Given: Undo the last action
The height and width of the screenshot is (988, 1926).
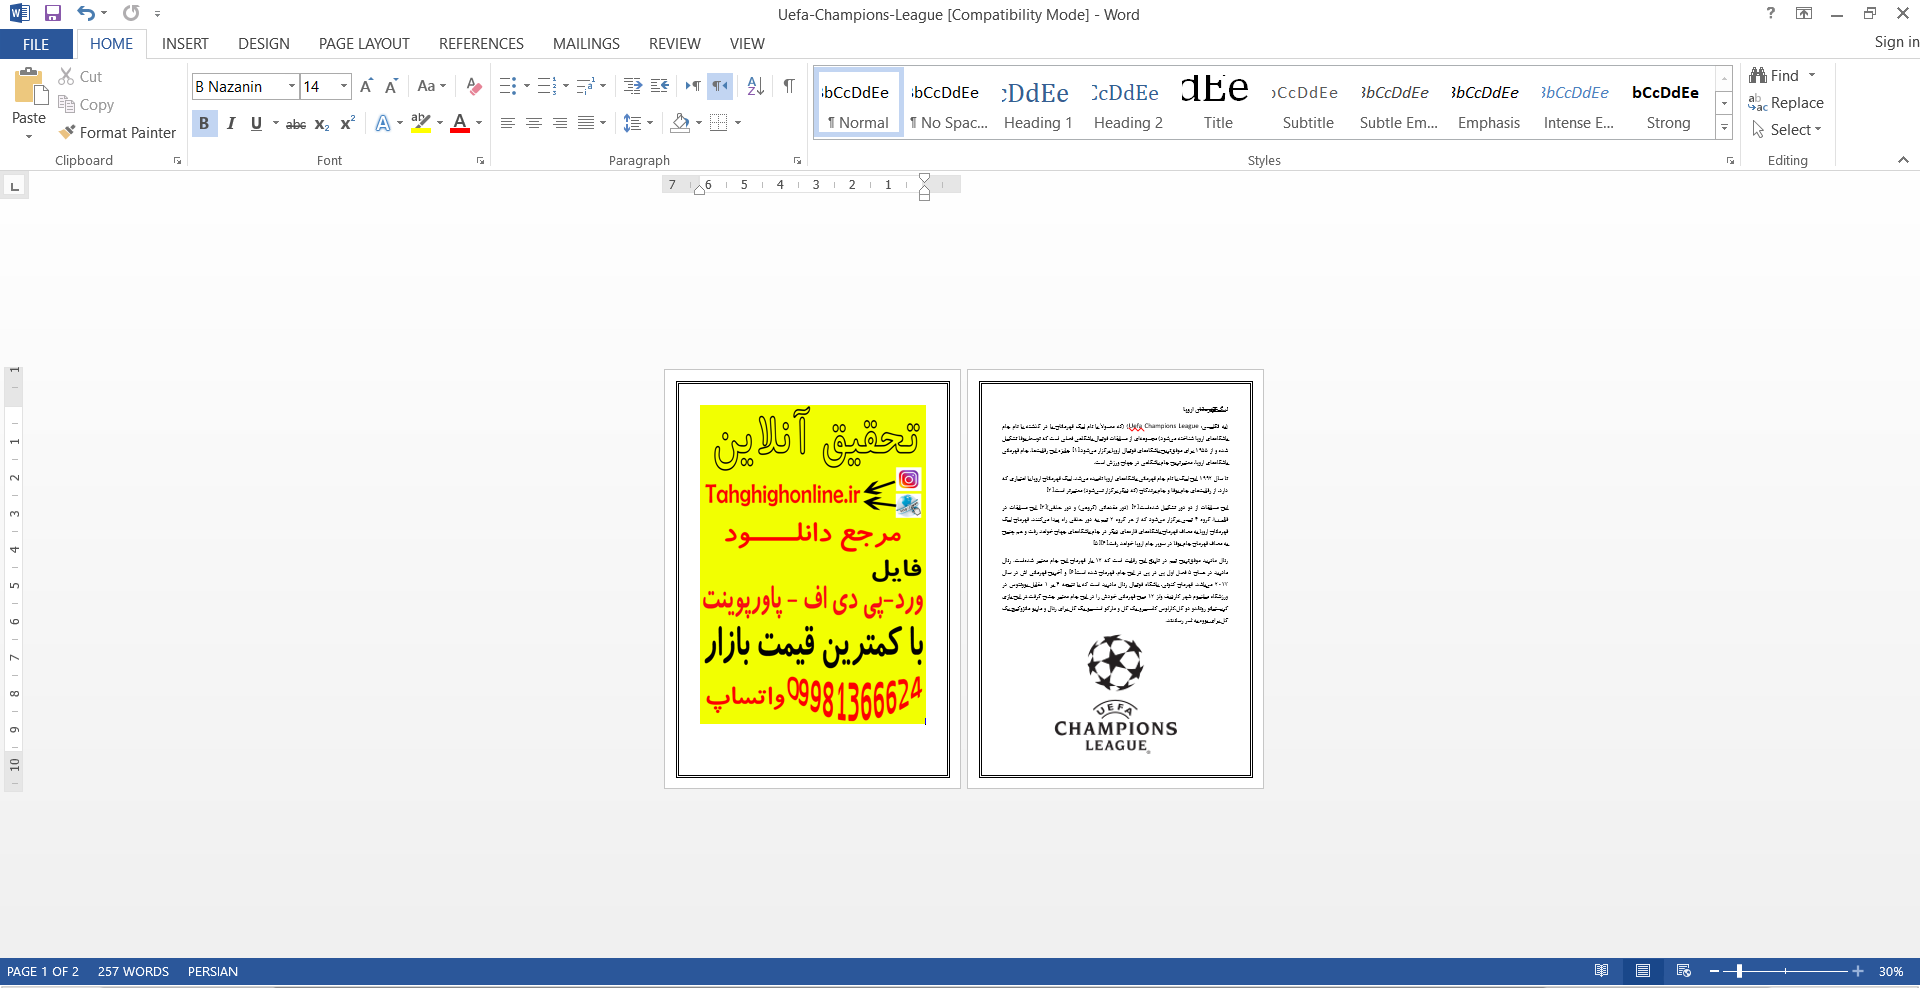Looking at the screenshot, I should (x=86, y=14).
